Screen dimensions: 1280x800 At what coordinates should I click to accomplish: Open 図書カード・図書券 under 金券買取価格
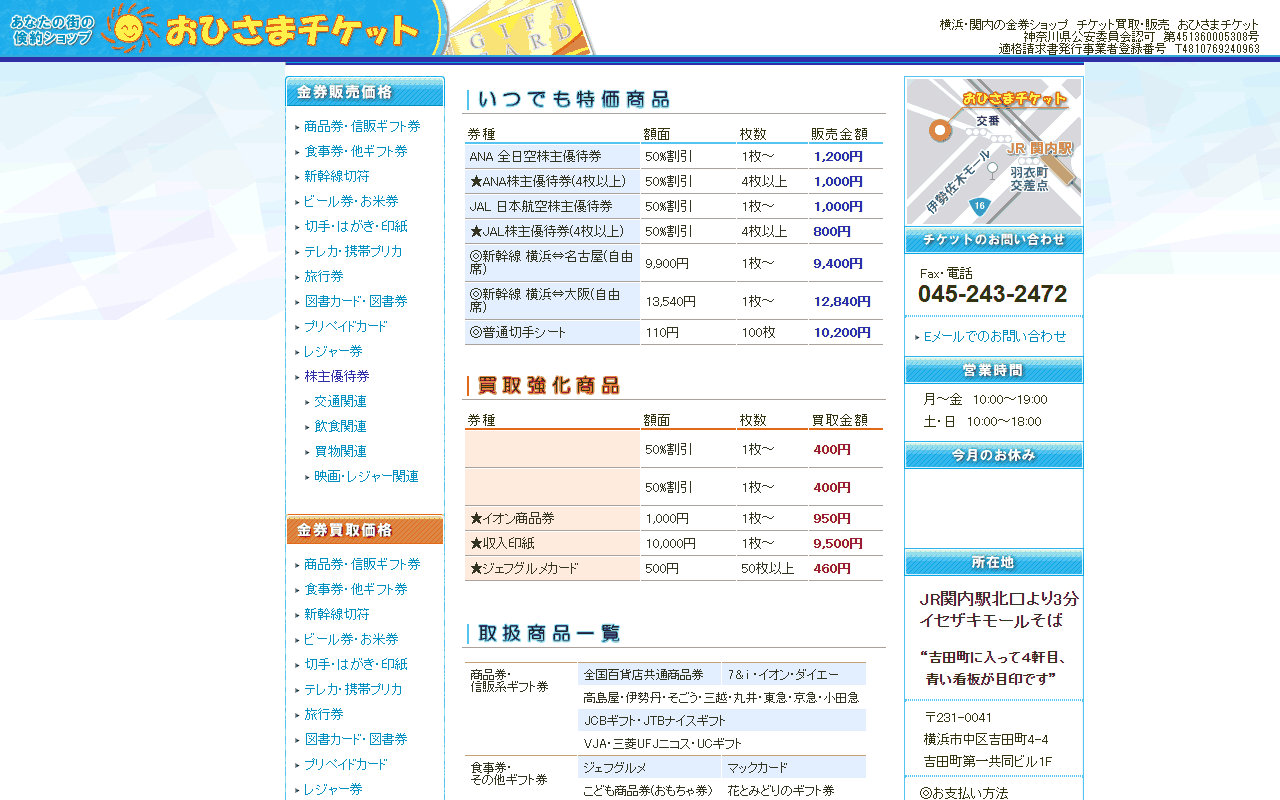[356, 739]
